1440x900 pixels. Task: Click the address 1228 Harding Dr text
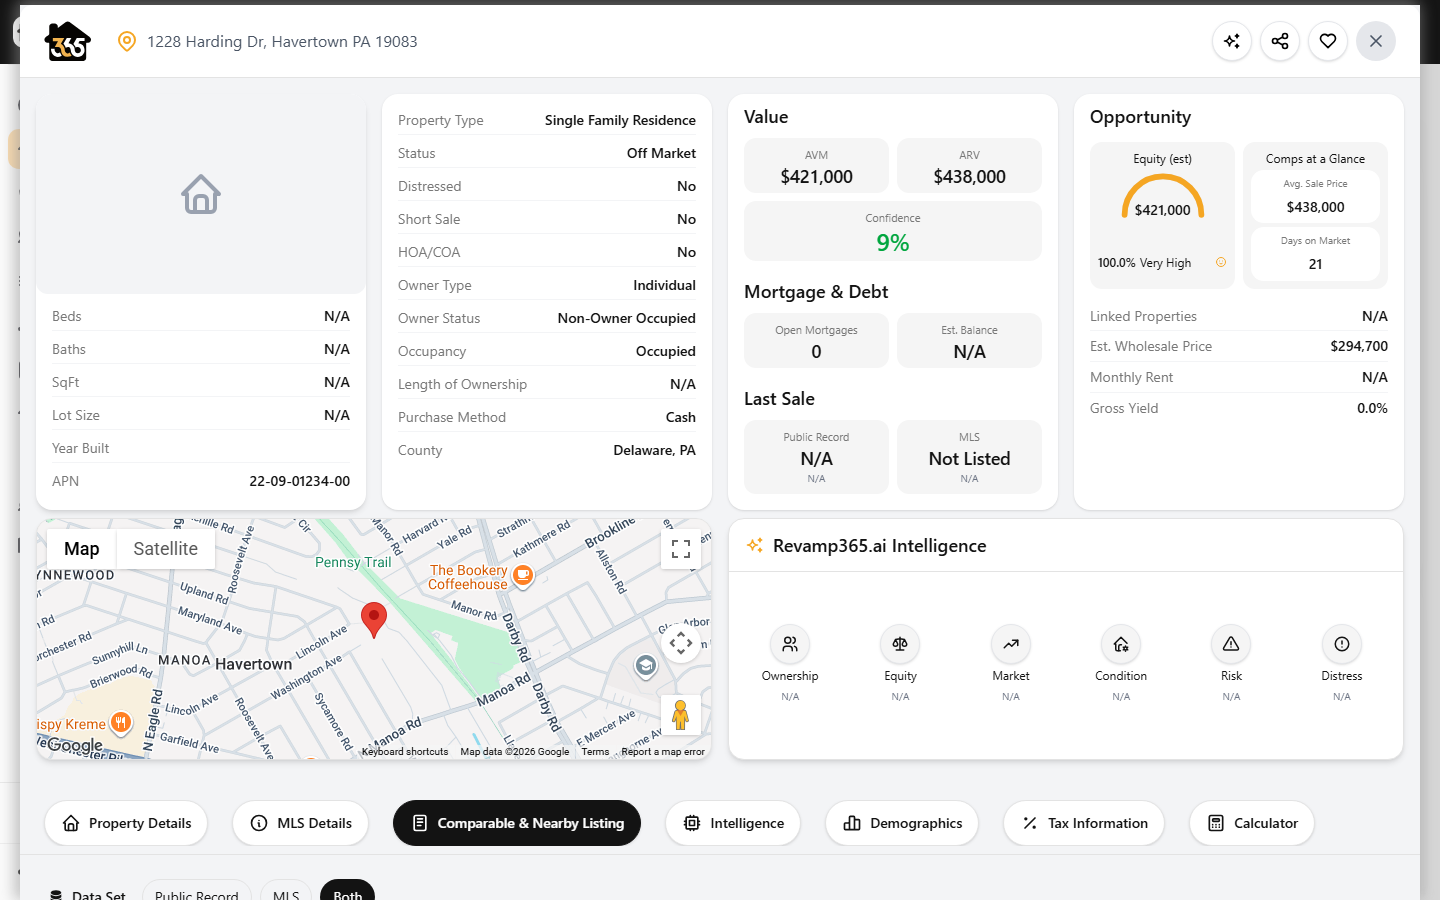point(282,41)
